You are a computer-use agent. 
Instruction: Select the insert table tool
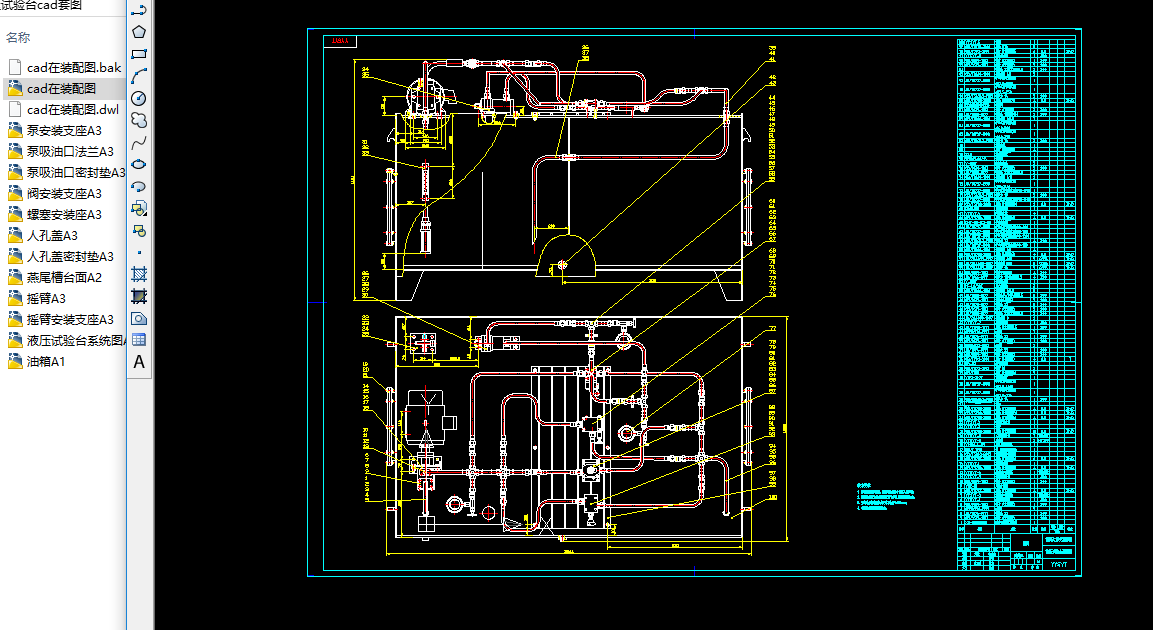pyautogui.click(x=139, y=339)
